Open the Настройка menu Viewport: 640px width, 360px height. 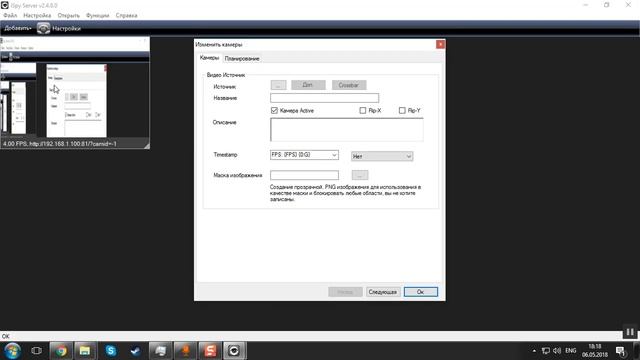[x=37, y=16]
